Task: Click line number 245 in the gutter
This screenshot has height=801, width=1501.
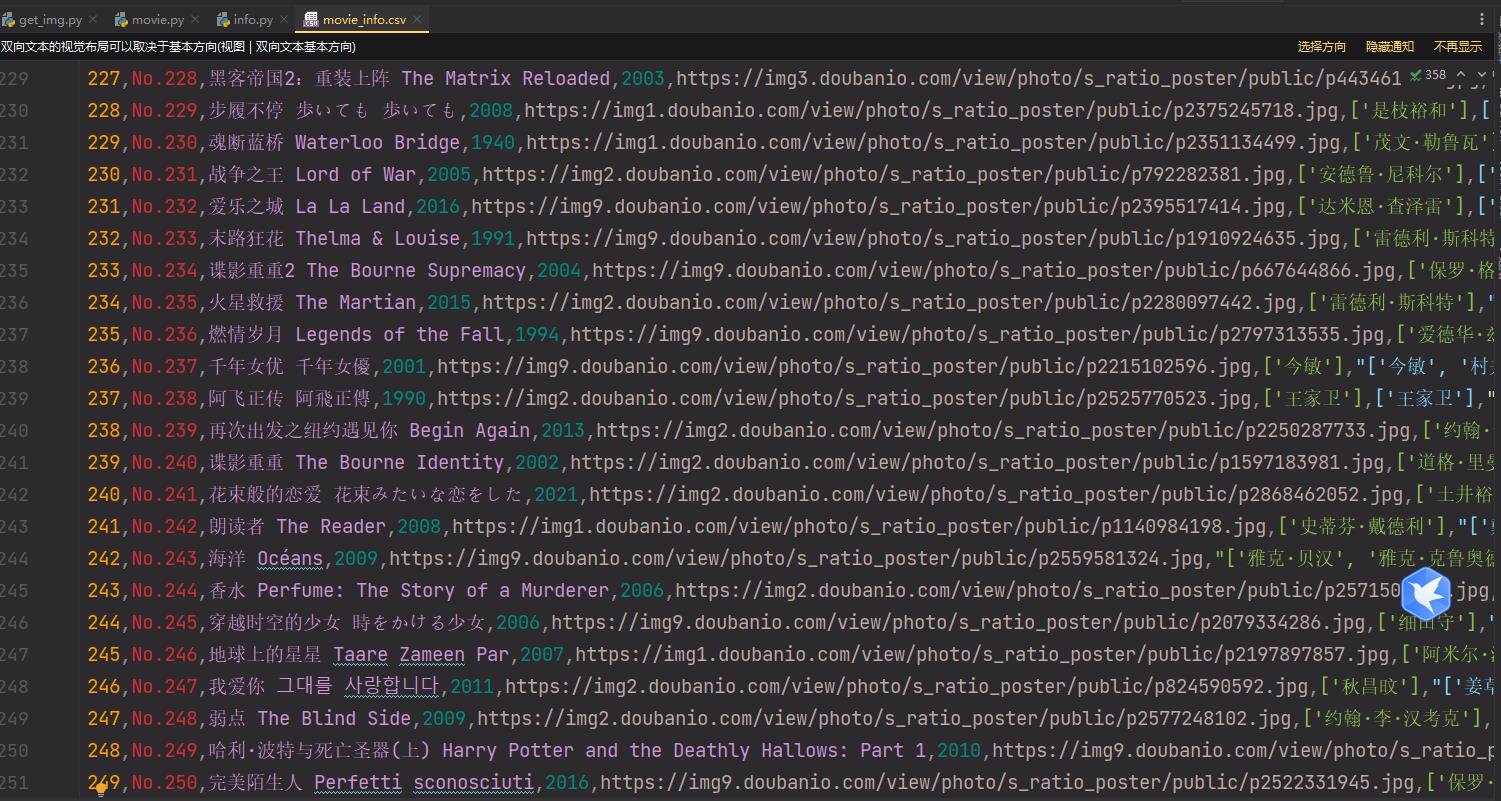Action: 14,590
